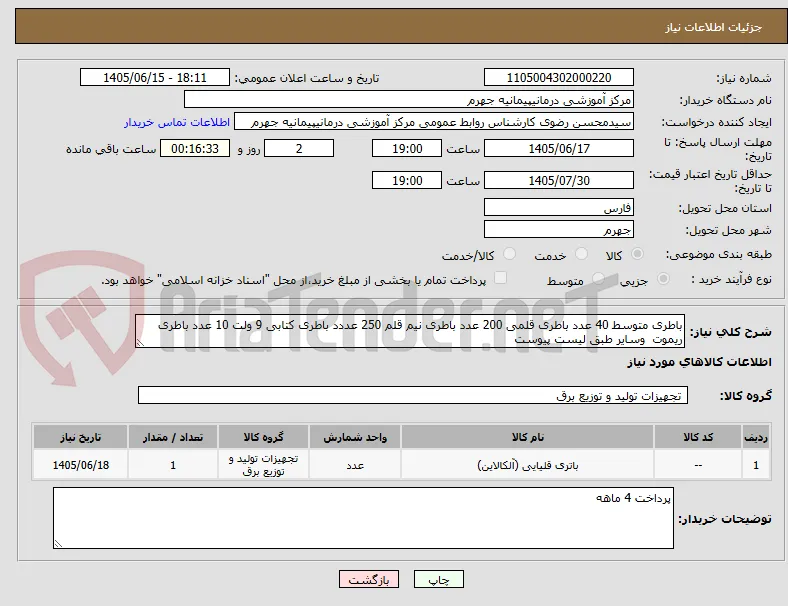The width and height of the screenshot is (788, 606).
Task: Click the نام کالا column header
Action: [527, 437]
